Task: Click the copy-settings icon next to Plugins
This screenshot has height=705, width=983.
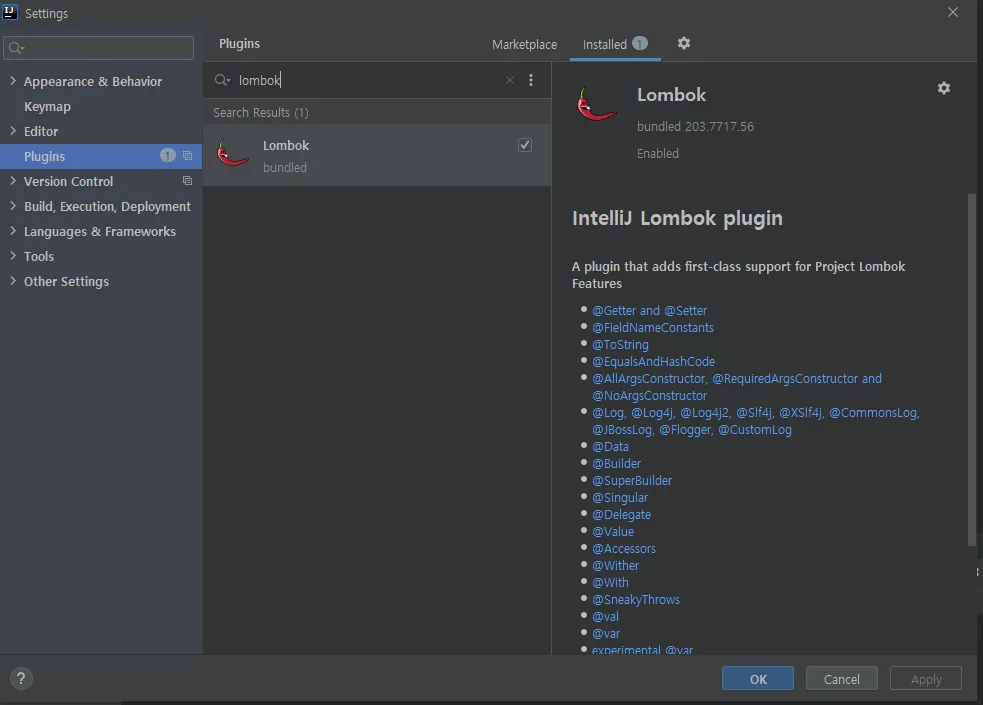Action: coord(187,155)
